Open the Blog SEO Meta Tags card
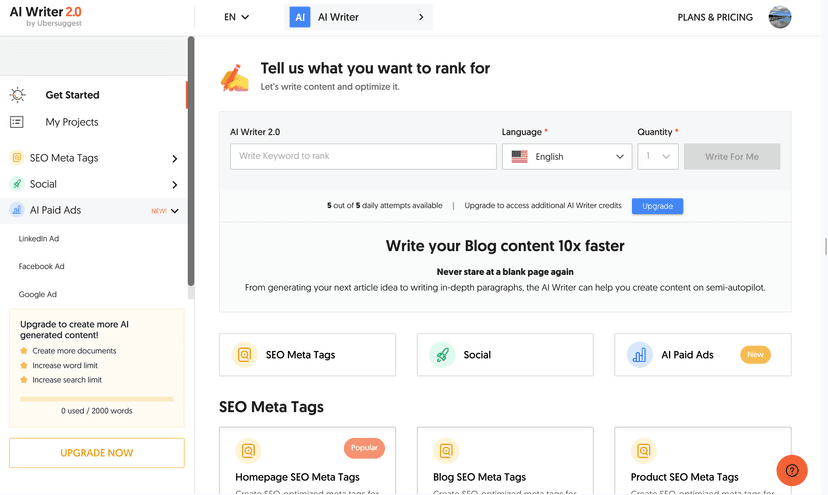 pyautogui.click(x=505, y=461)
